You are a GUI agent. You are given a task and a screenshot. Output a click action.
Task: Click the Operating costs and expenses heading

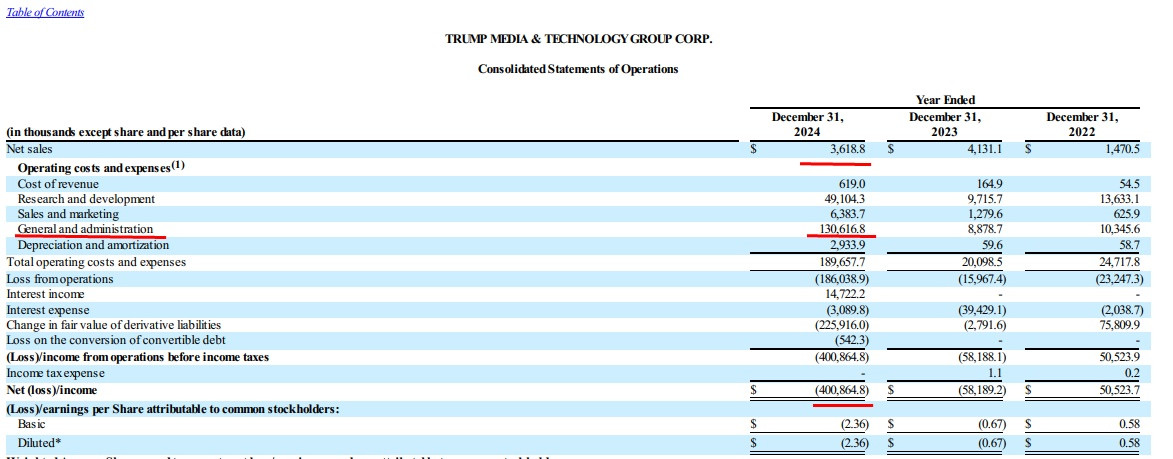(x=101, y=167)
